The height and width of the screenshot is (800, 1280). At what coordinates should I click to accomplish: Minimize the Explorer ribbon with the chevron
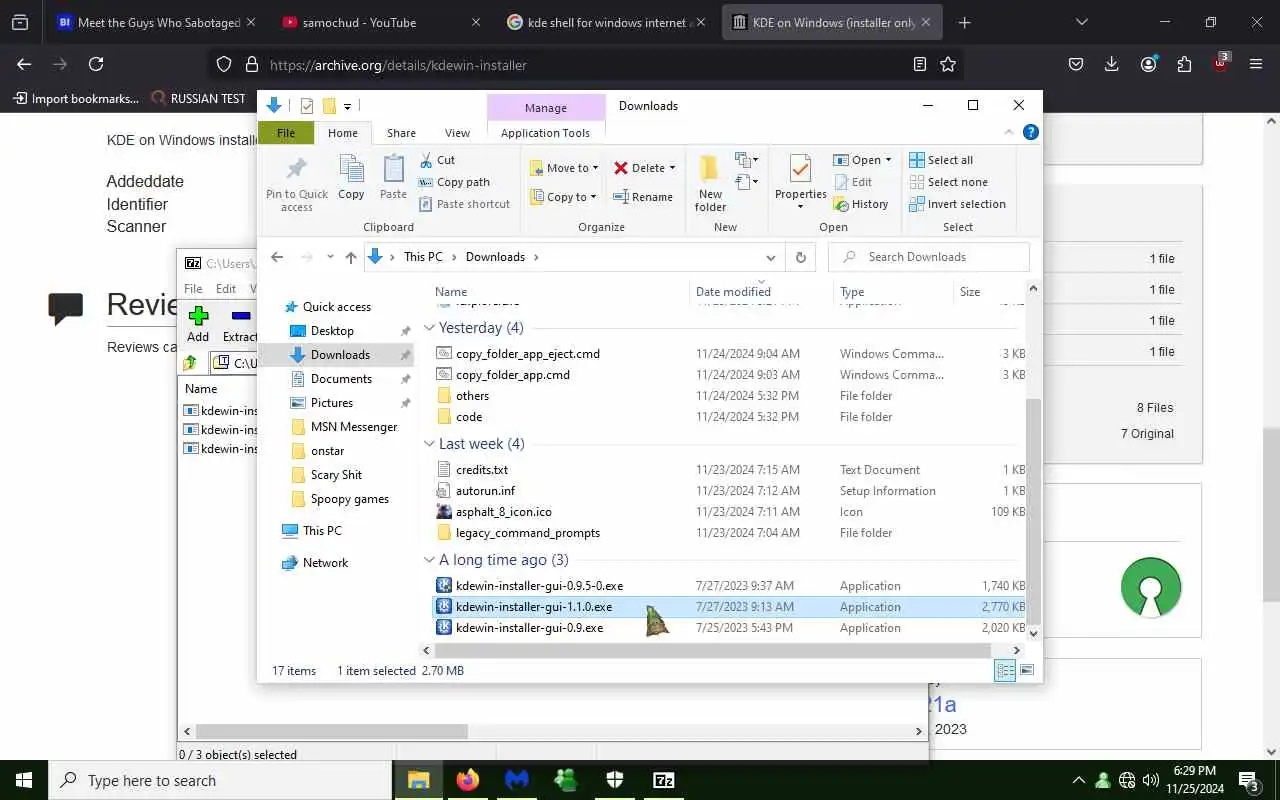[x=1009, y=132]
